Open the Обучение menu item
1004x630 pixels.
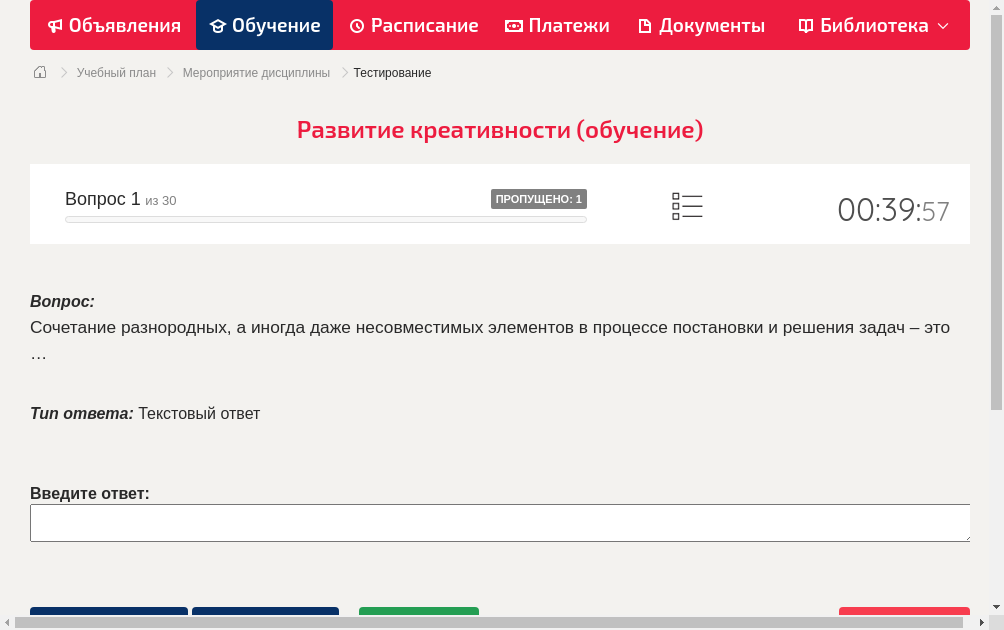[264, 25]
